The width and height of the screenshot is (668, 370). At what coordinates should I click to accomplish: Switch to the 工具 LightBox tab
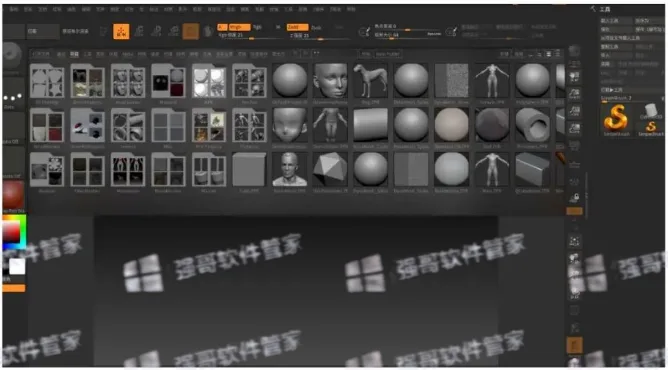(x=87, y=54)
